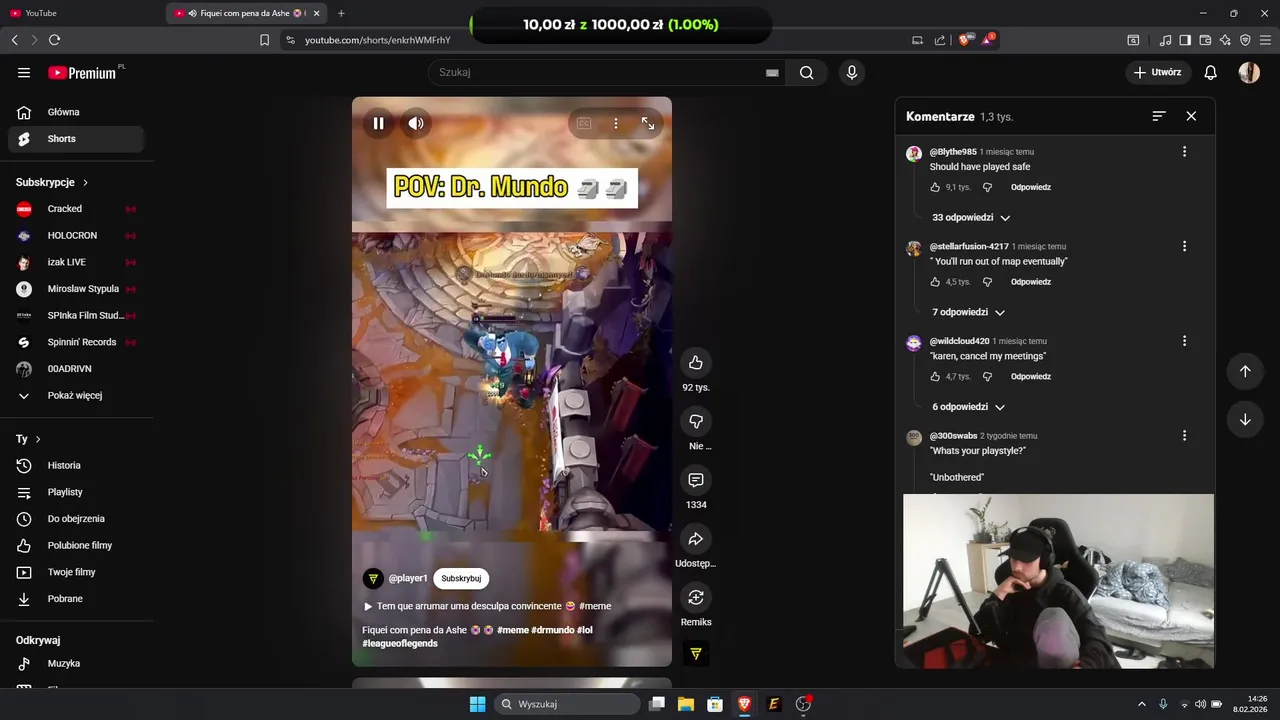Viewport: 1280px width, 720px height.
Task: Open a new browser tab
Action: [x=341, y=13]
